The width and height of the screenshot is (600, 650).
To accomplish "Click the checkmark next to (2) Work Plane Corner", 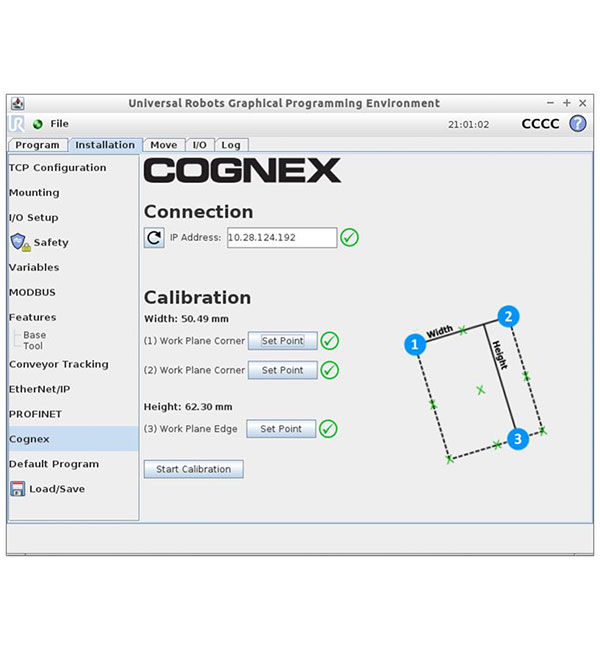I will (330, 370).
